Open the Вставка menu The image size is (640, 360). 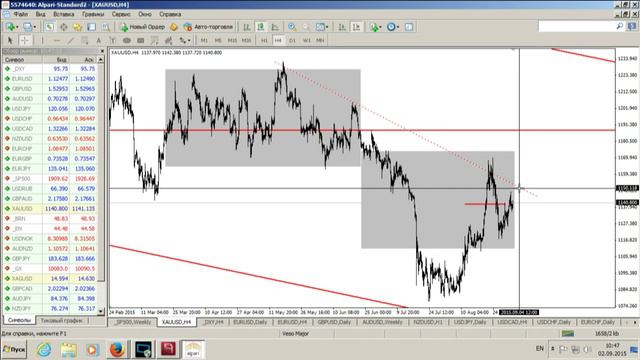pos(64,14)
